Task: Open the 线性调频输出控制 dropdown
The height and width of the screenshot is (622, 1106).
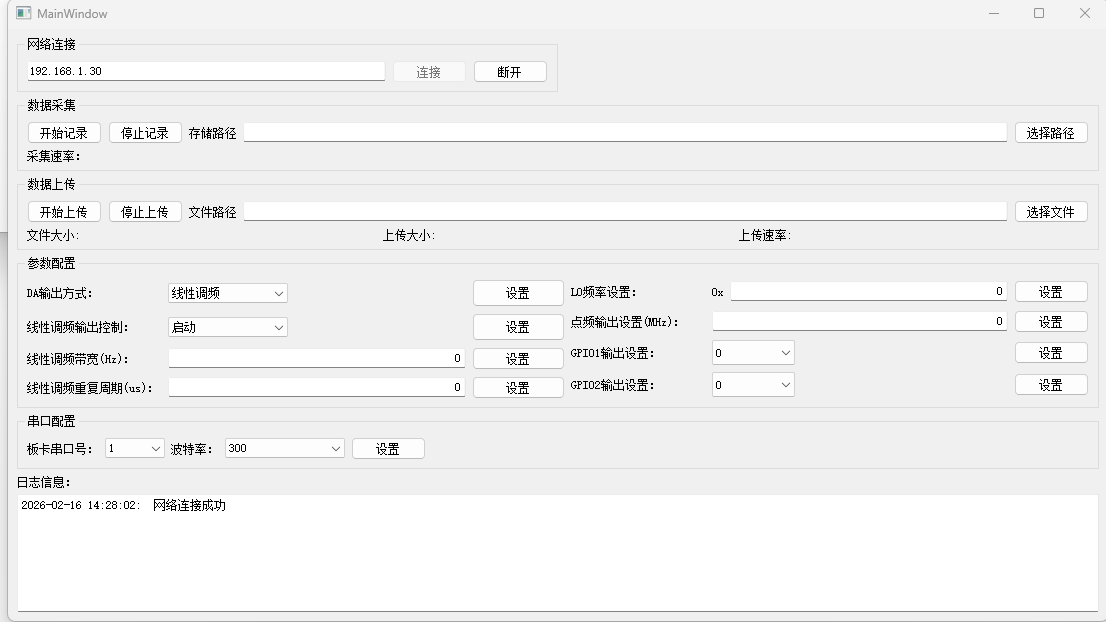Action: click(228, 327)
